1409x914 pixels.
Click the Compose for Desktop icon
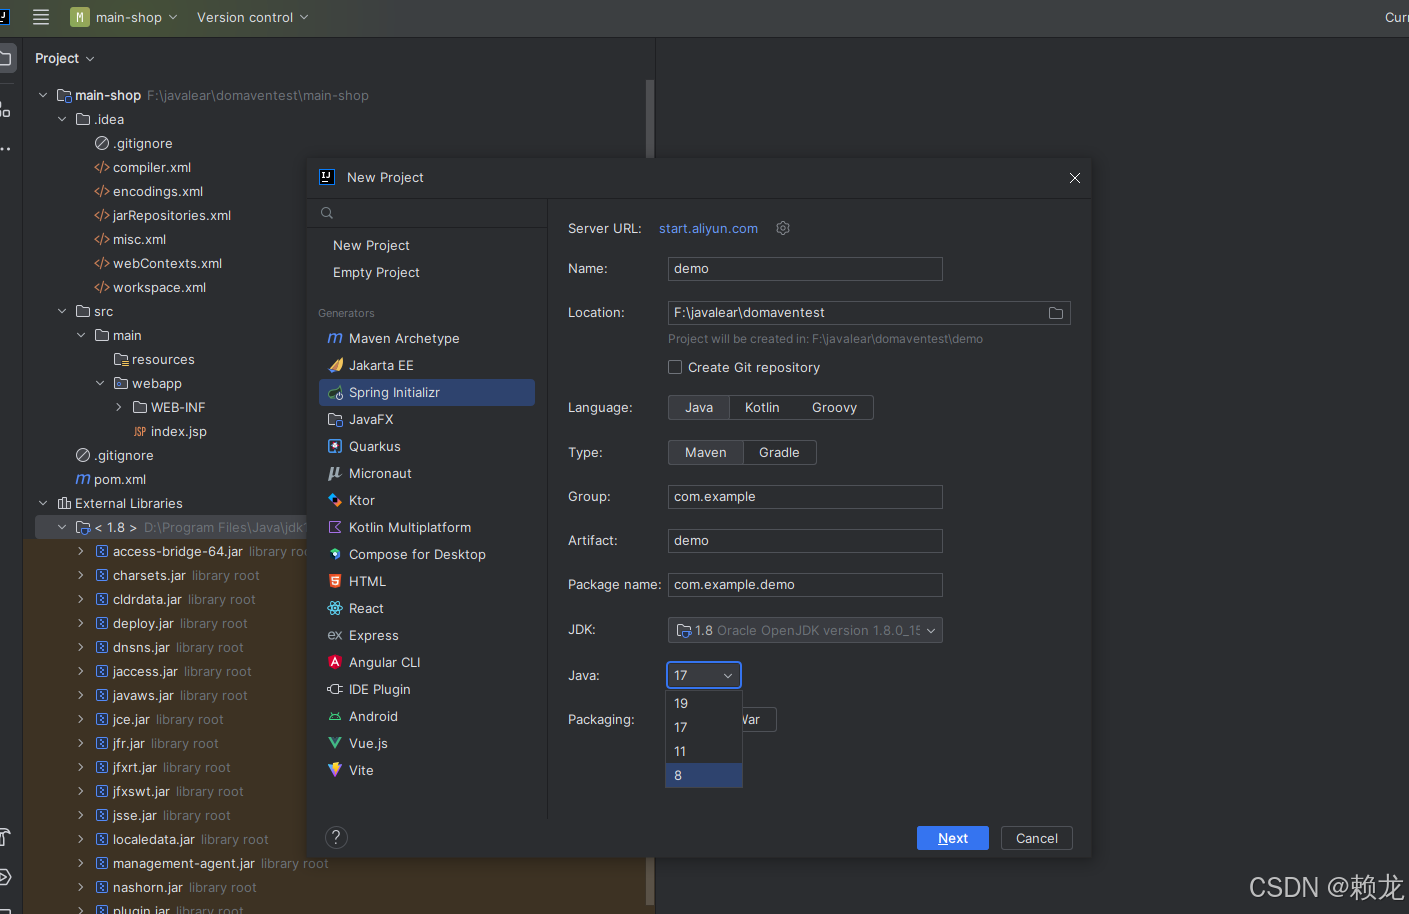click(335, 555)
